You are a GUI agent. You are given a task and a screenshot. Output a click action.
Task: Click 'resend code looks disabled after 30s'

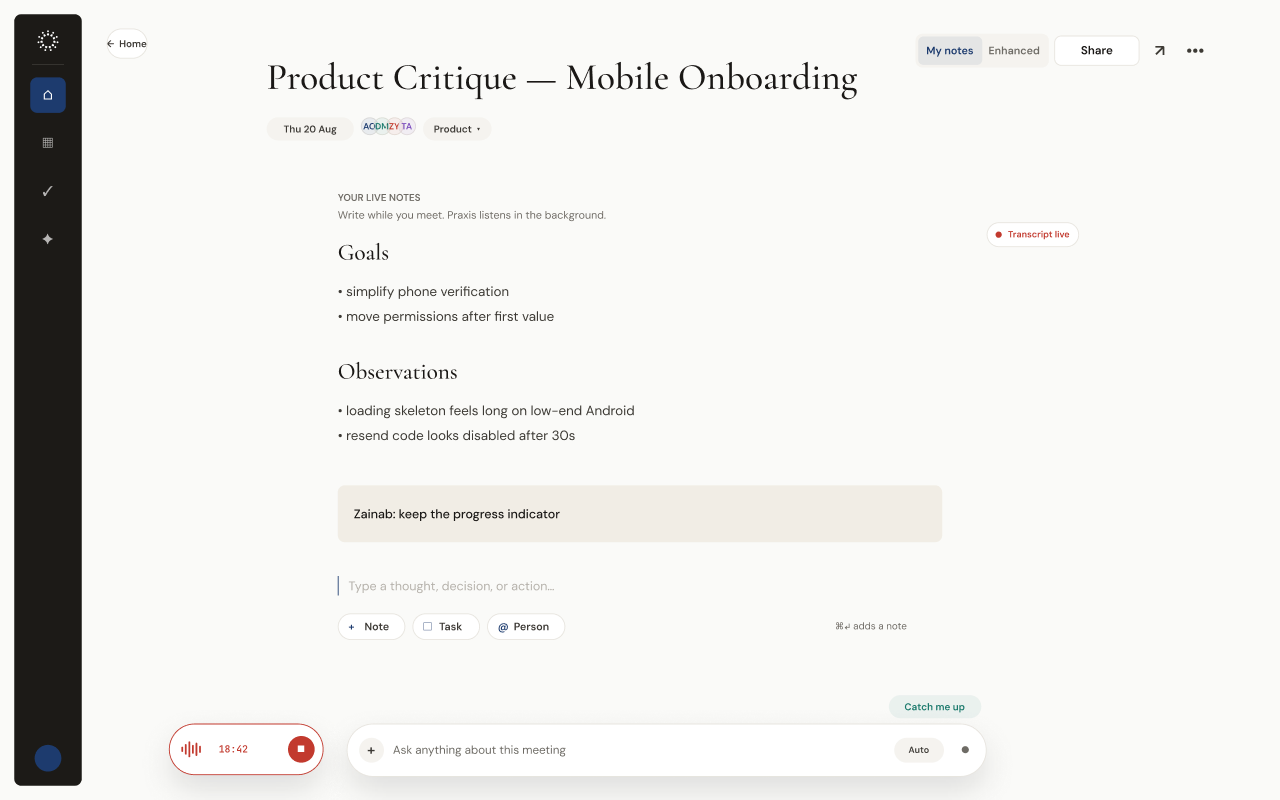(456, 436)
